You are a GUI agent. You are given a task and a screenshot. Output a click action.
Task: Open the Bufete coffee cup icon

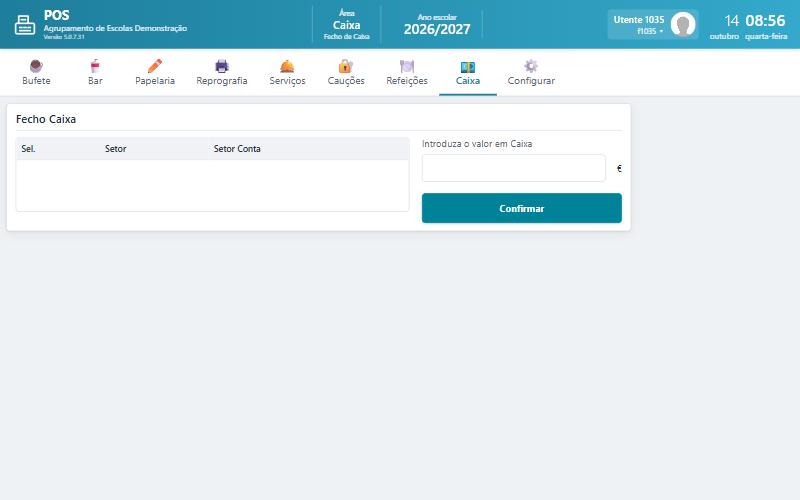click(x=36, y=66)
